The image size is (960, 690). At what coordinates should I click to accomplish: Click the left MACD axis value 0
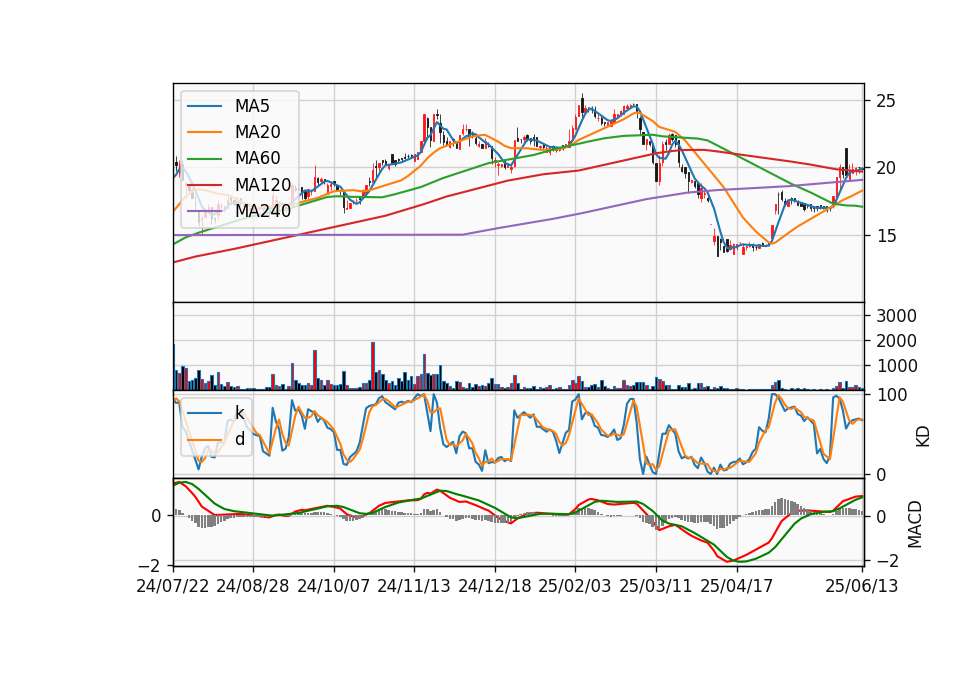point(157,516)
